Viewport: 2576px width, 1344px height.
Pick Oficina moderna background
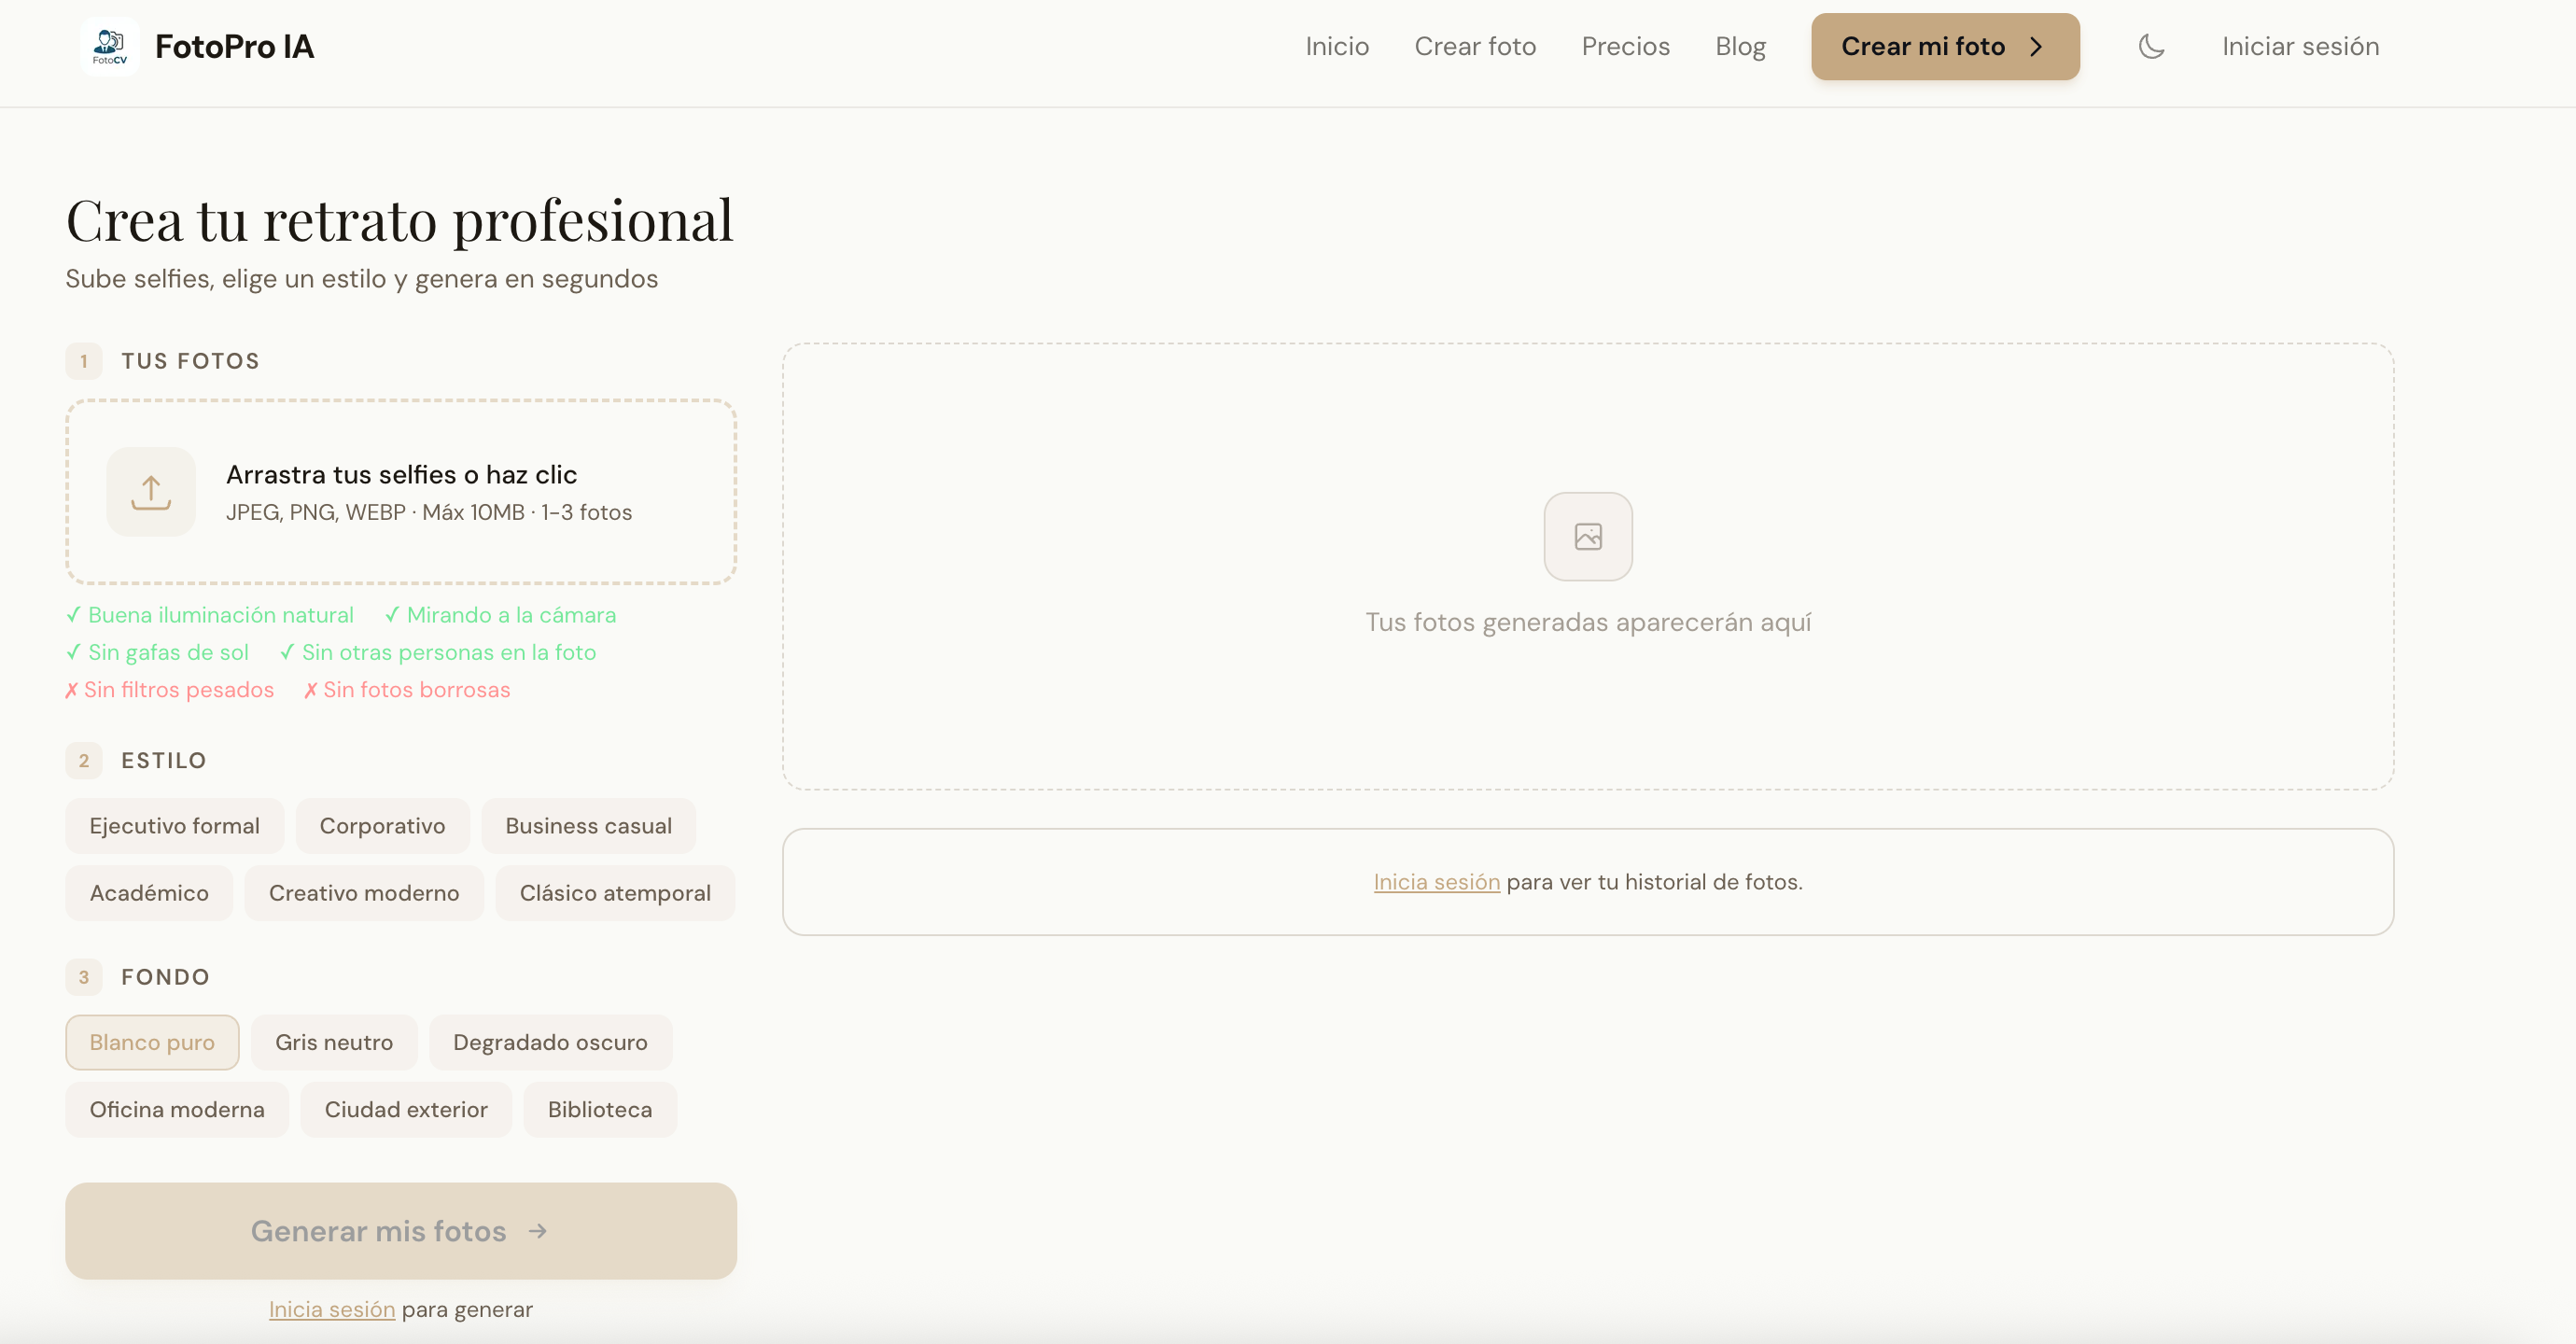coord(177,1109)
